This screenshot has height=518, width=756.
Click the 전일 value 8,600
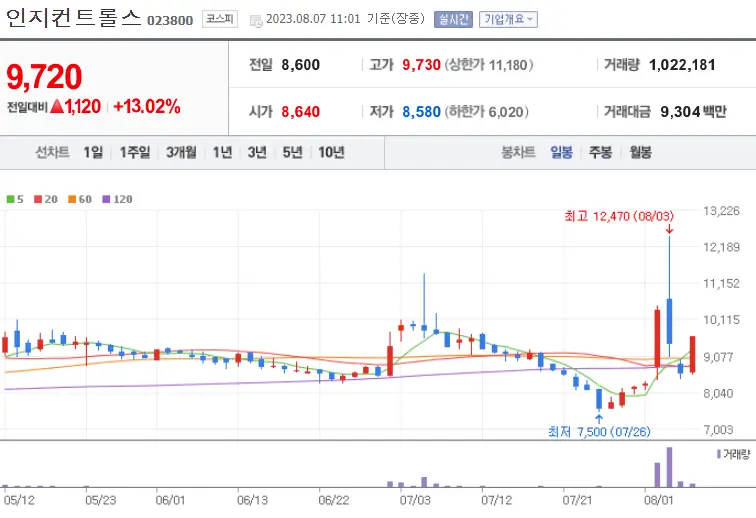tap(300, 65)
